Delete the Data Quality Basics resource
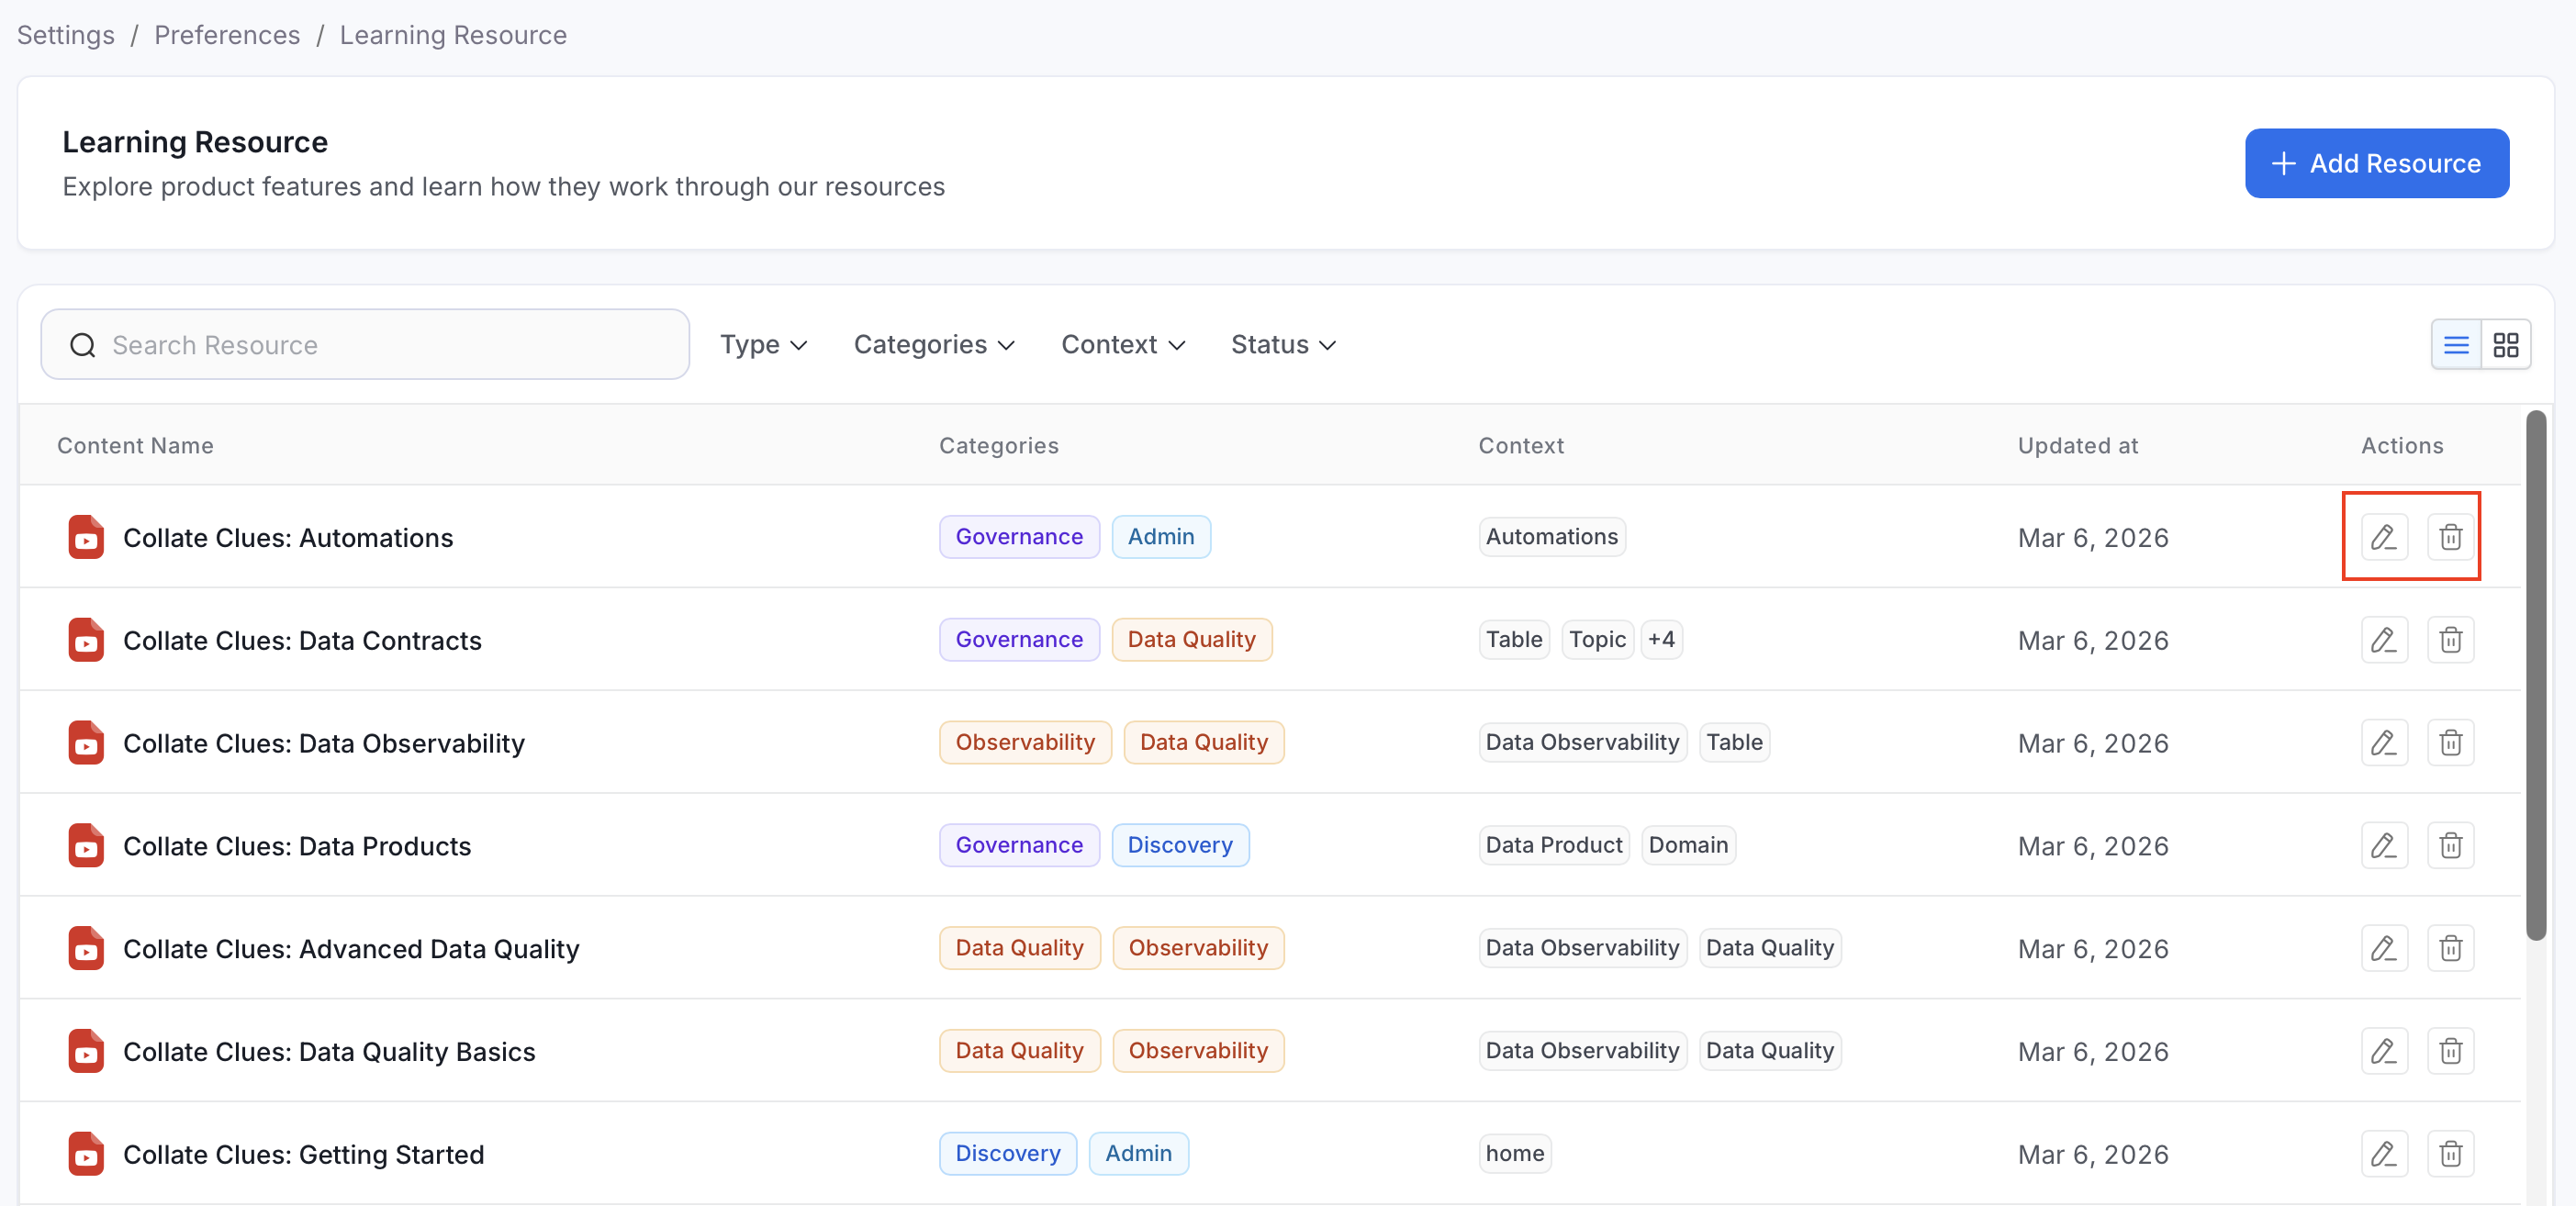The width and height of the screenshot is (2576, 1206). click(2450, 1051)
